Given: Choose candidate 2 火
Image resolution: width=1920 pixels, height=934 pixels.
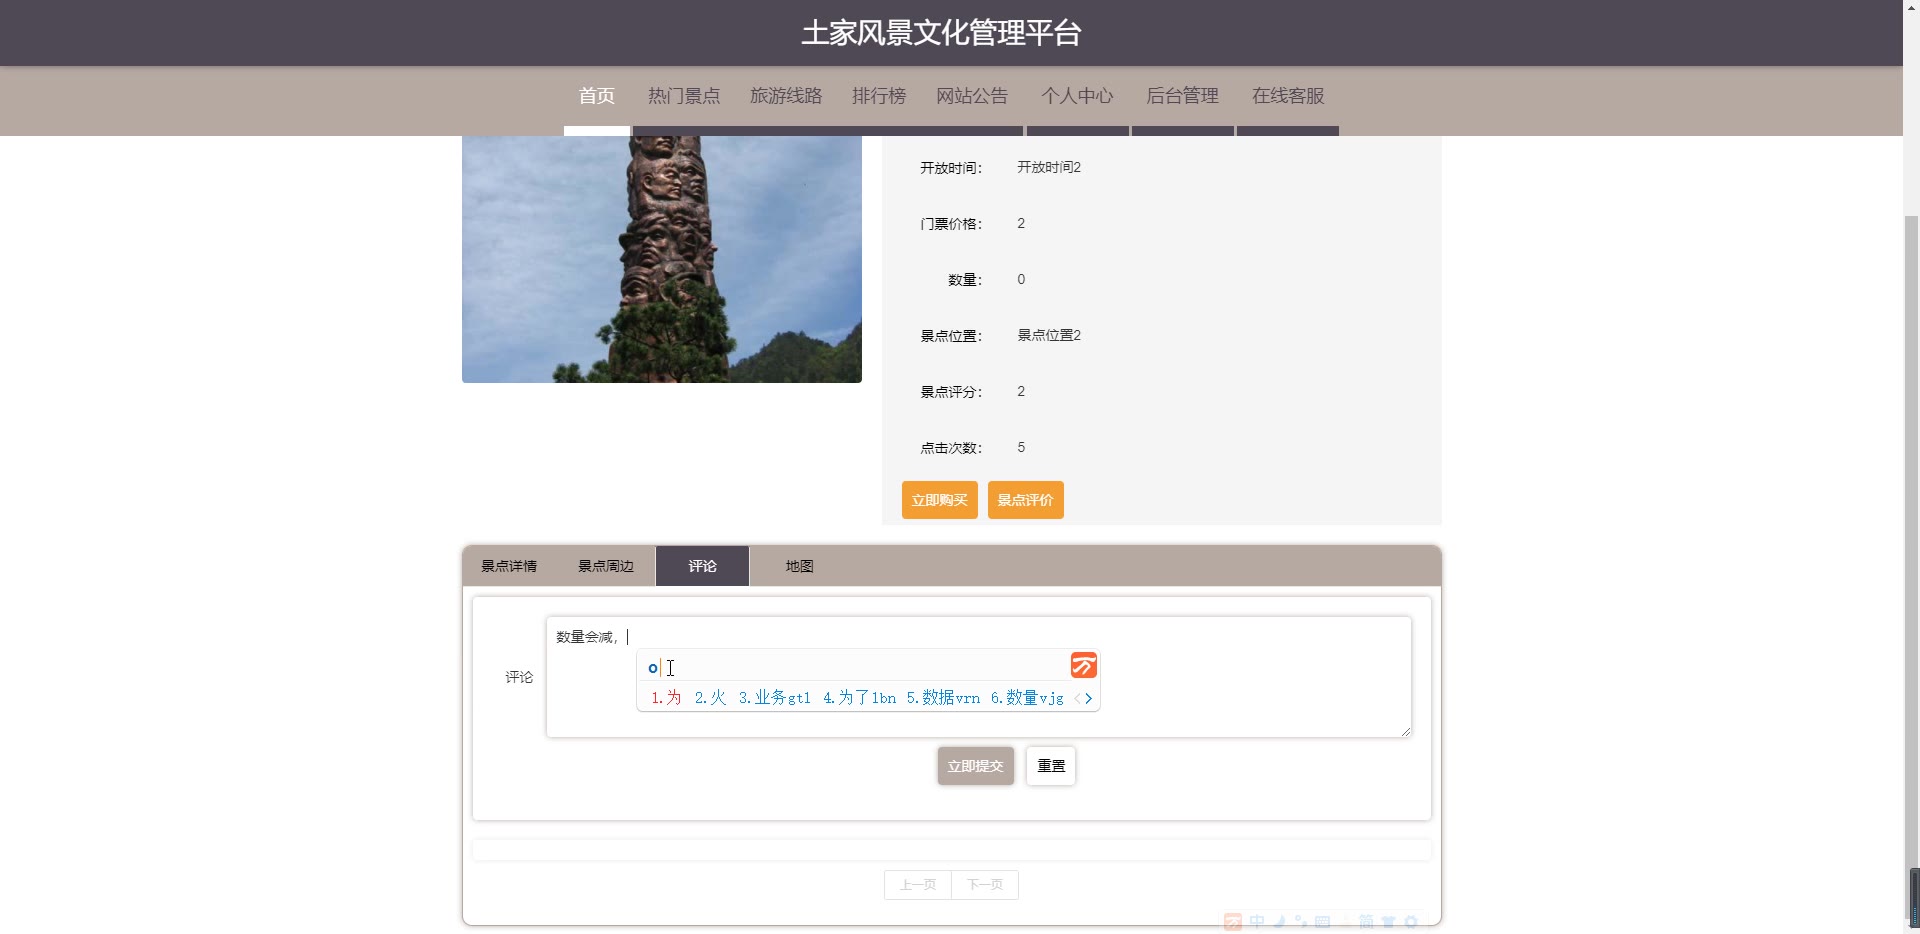Looking at the screenshot, I should (710, 698).
